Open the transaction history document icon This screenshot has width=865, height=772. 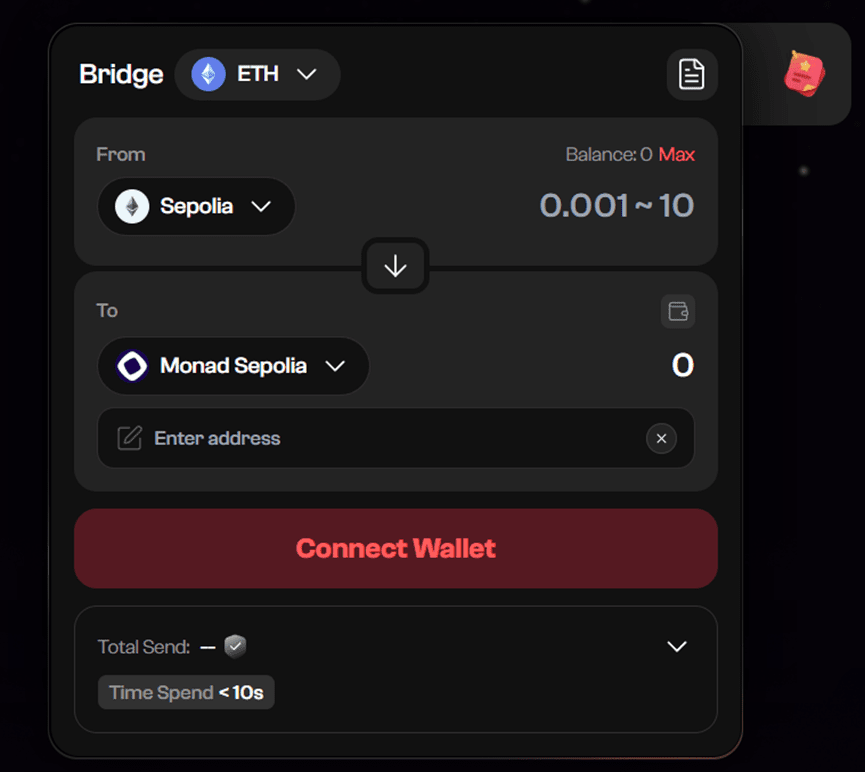(692, 74)
